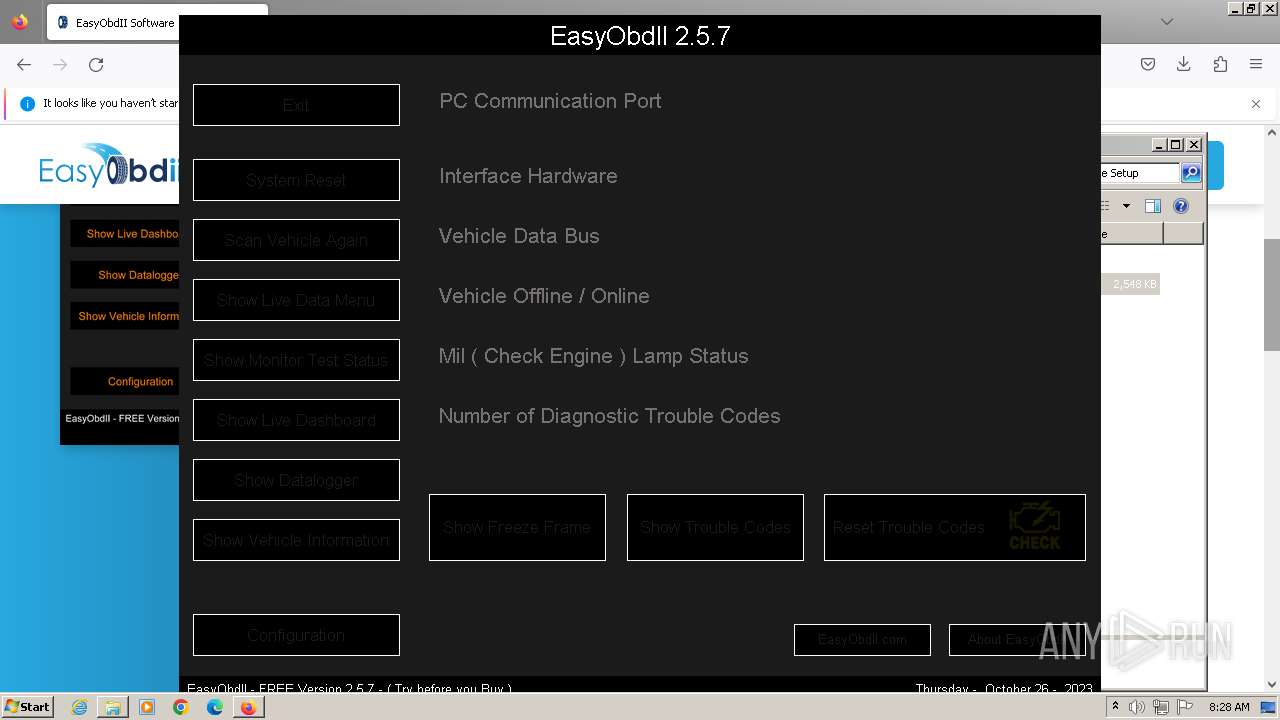Click the search icon in Explorer window
1280x720 pixels.
[x=1190, y=173]
